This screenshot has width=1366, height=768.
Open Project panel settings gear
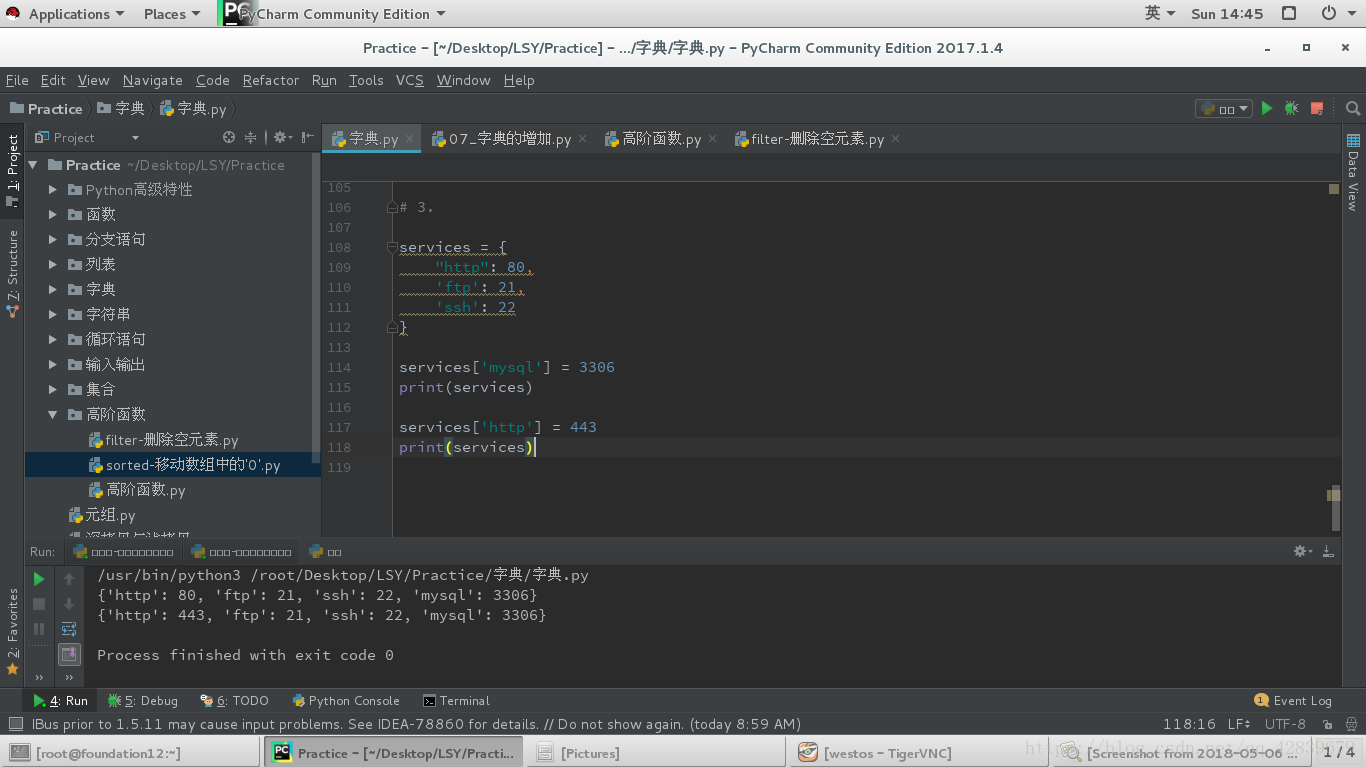[281, 138]
